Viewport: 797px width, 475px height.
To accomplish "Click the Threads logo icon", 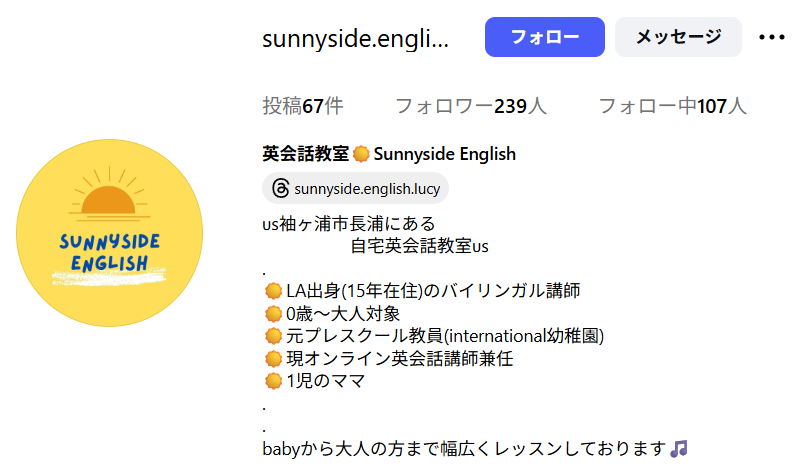I will coord(280,188).
